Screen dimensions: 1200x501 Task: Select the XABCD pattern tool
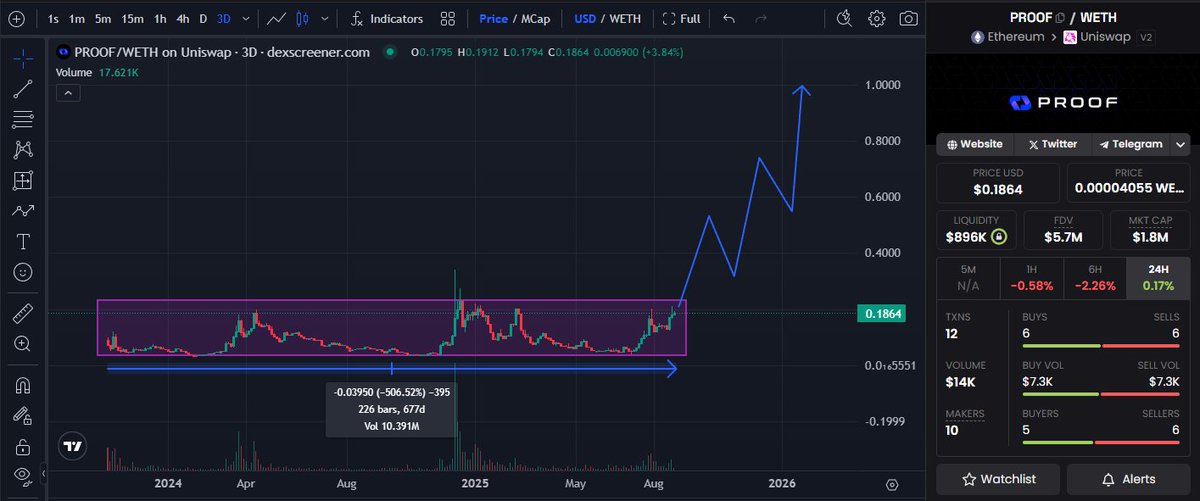click(22, 150)
